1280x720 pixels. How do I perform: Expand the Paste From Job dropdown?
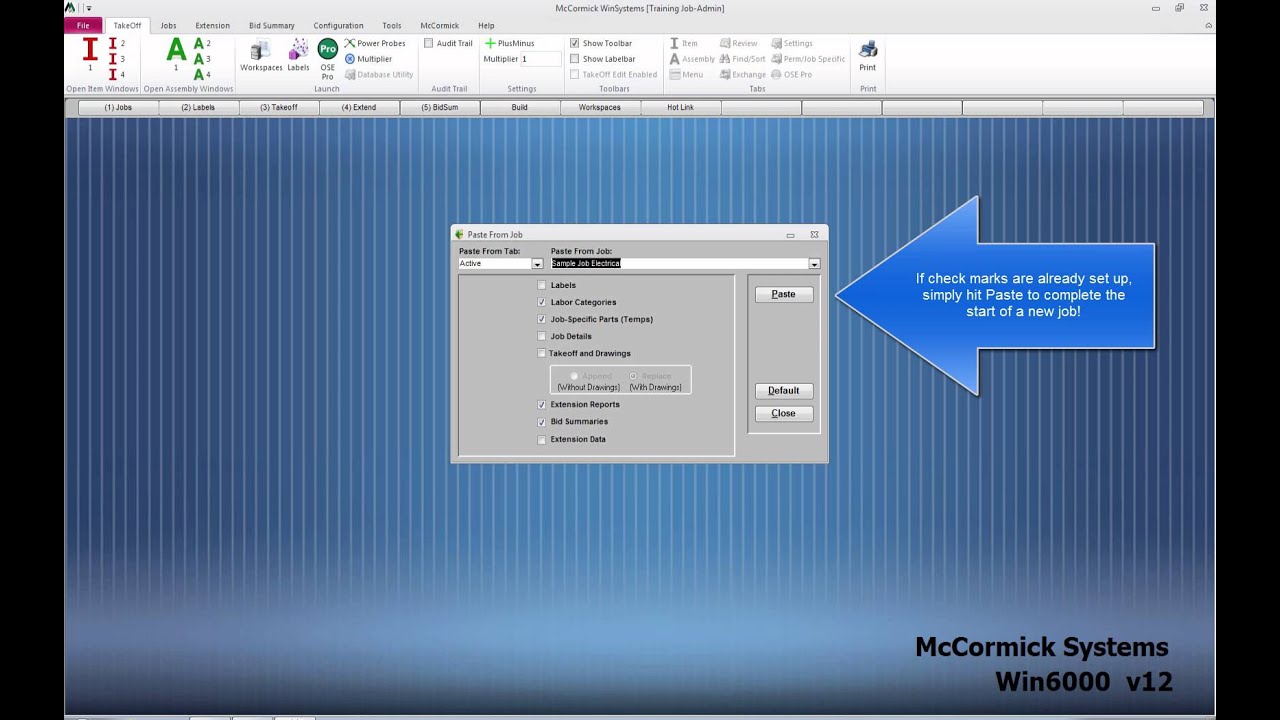click(814, 264)
